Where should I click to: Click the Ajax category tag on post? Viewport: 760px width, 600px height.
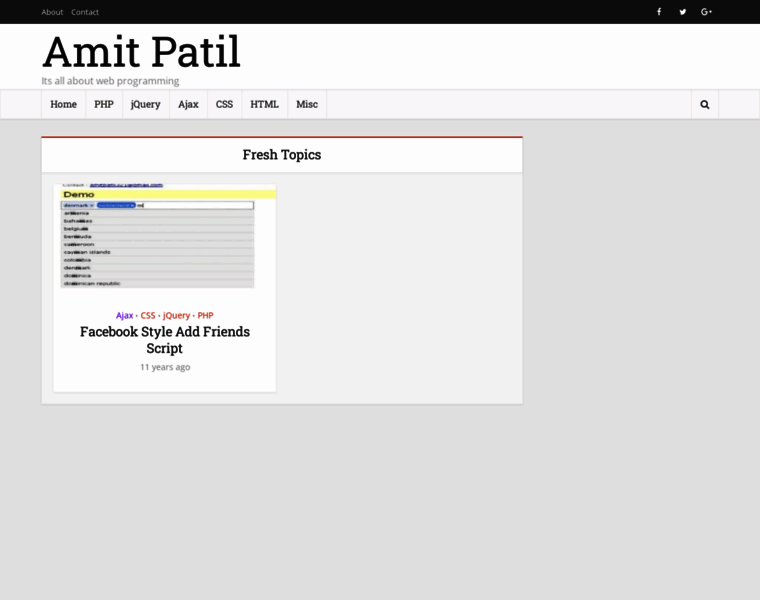coord(125,316)
